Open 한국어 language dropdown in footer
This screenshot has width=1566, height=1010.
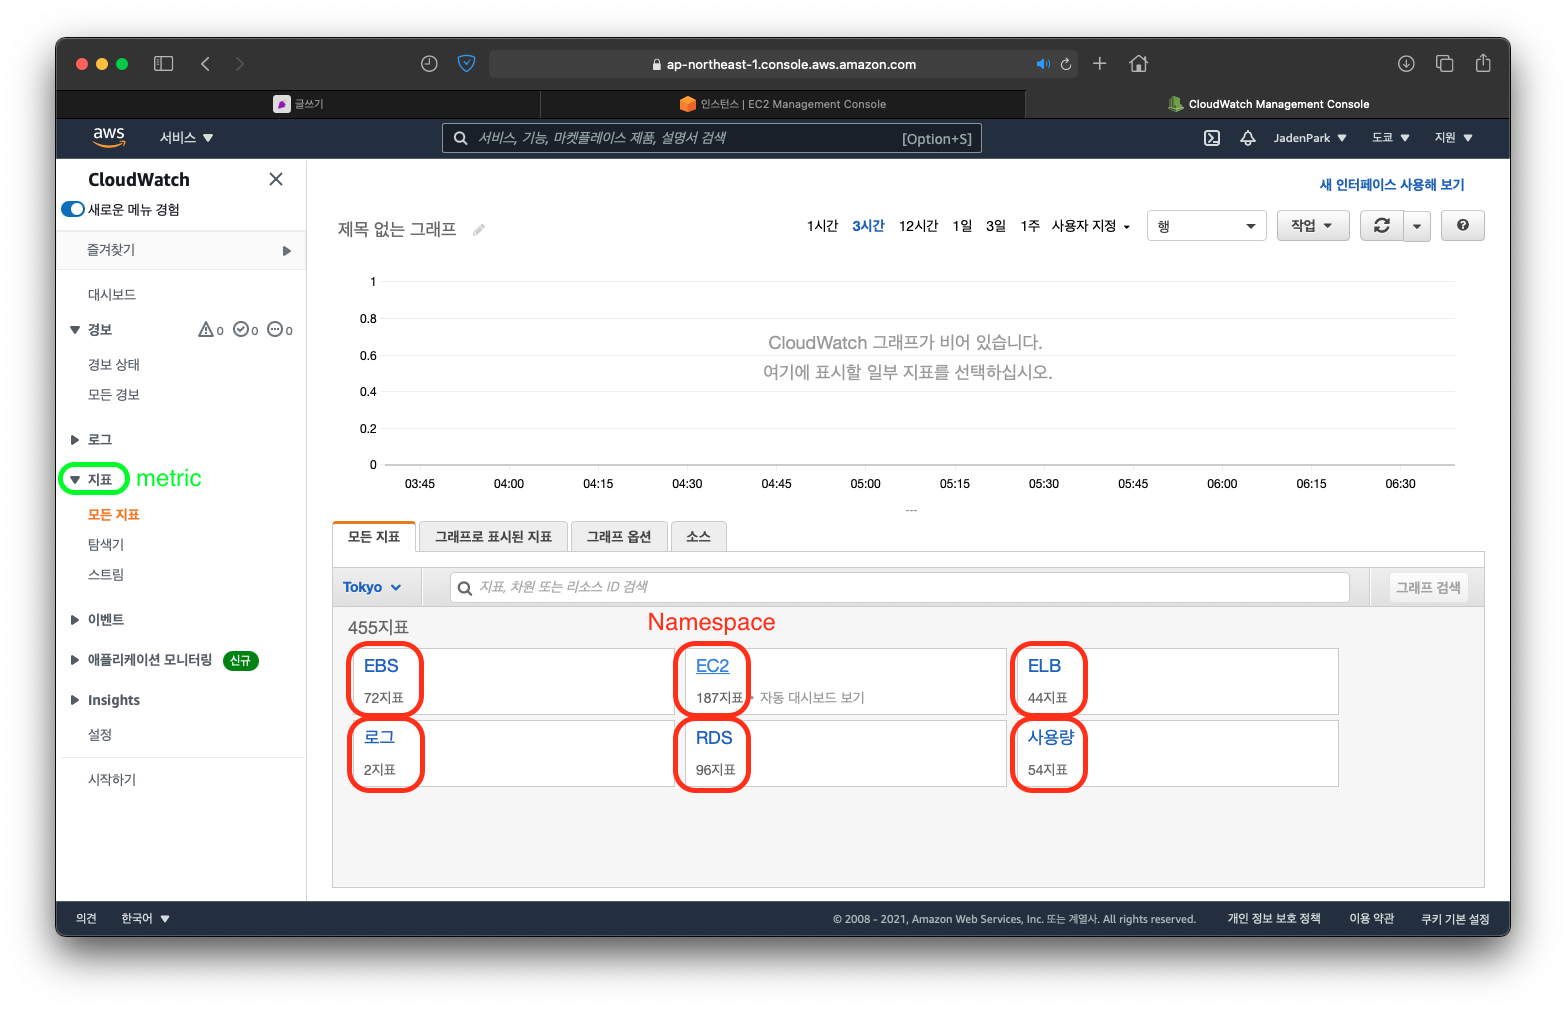click(146, 918)
